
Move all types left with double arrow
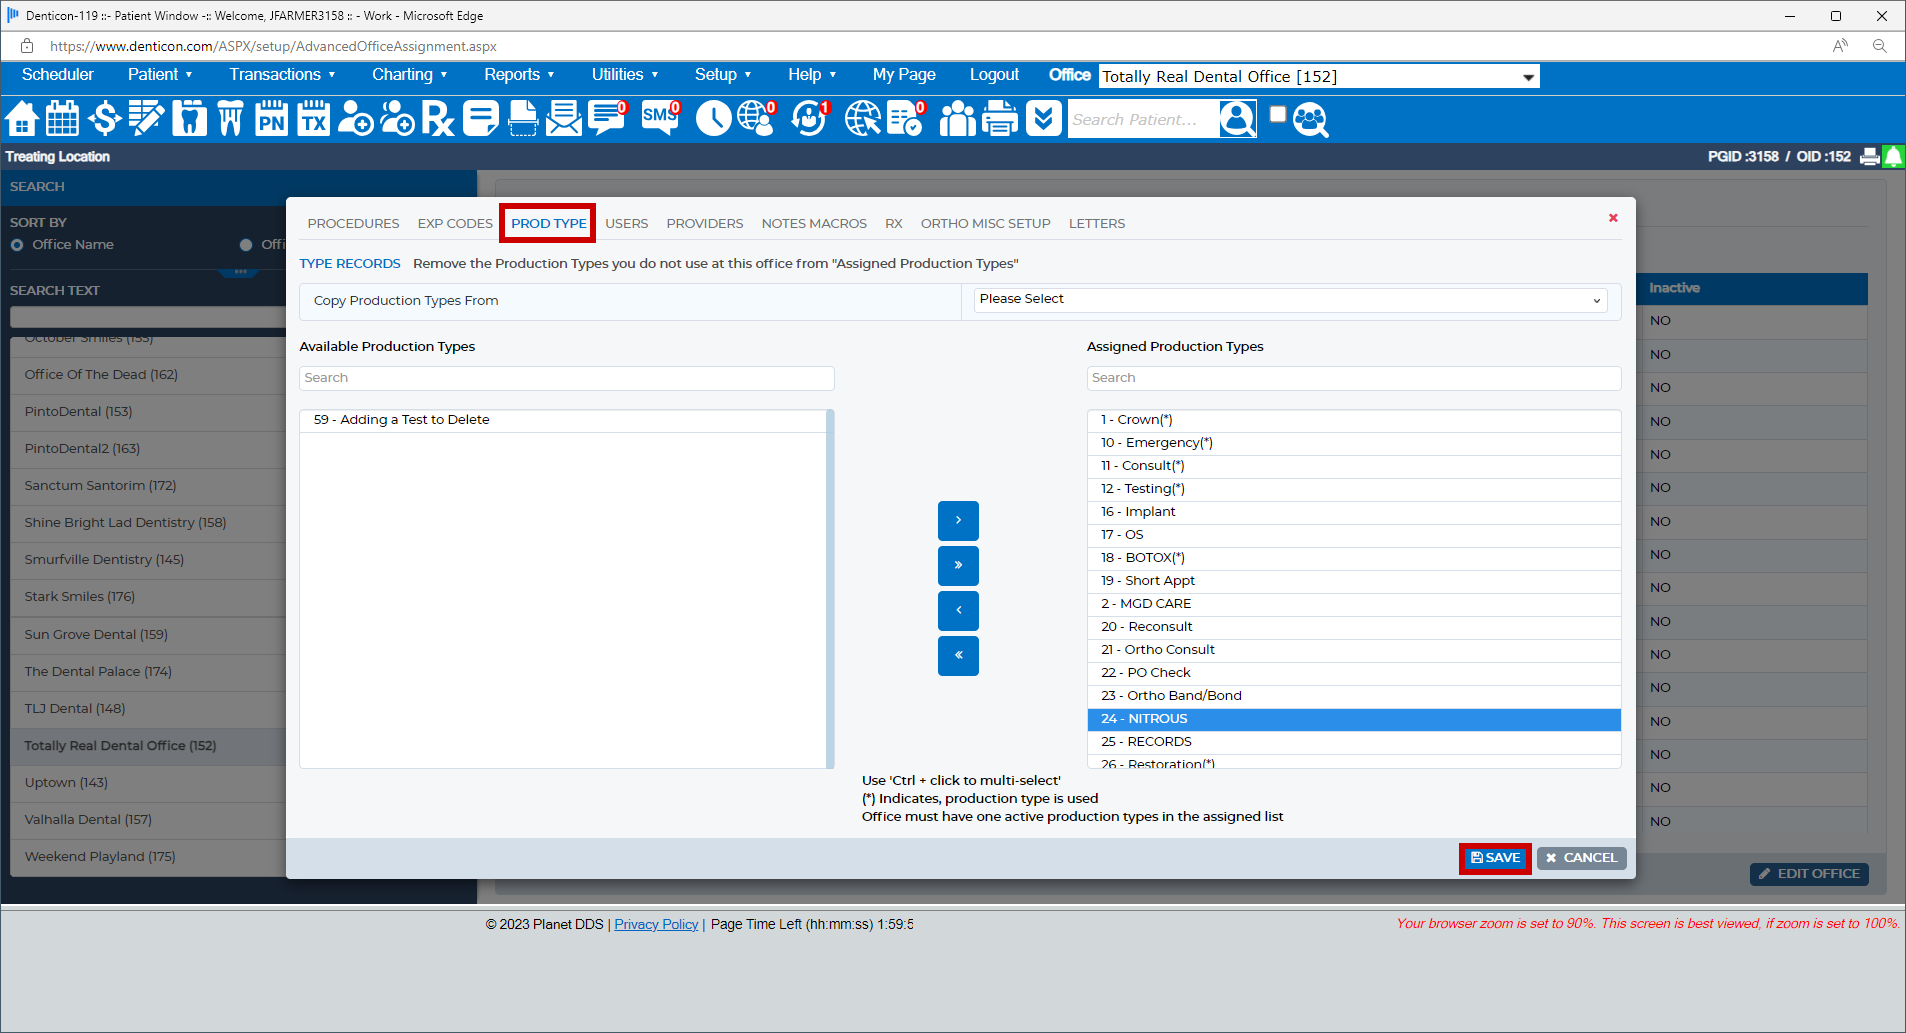pos(958,656)
